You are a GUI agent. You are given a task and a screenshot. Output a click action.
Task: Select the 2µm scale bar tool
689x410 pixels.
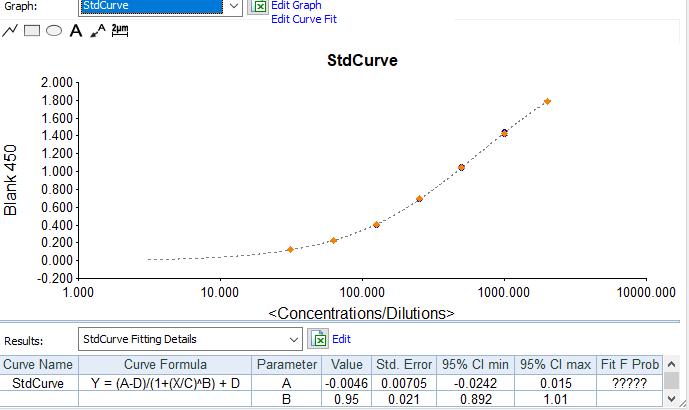120,30
